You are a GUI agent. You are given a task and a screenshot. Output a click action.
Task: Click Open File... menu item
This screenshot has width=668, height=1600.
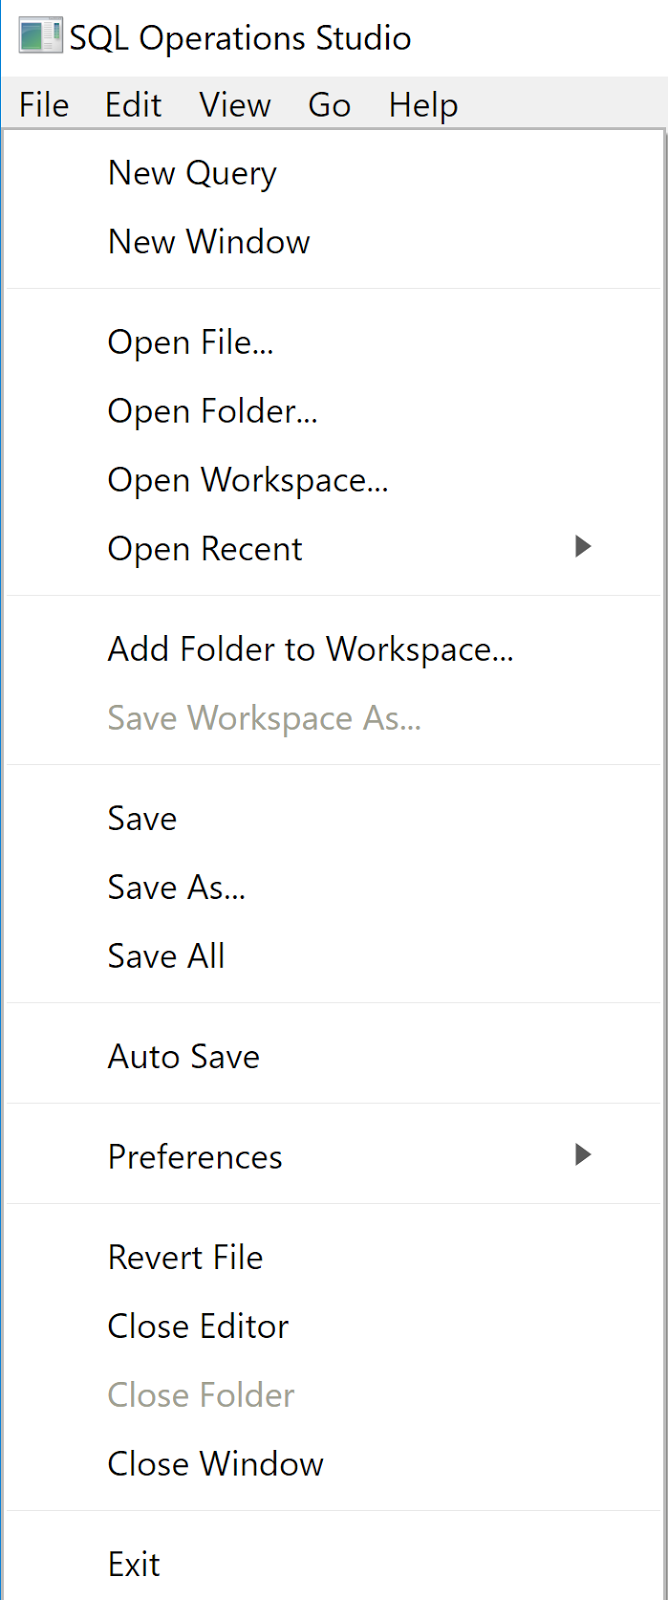pos(190,342)
